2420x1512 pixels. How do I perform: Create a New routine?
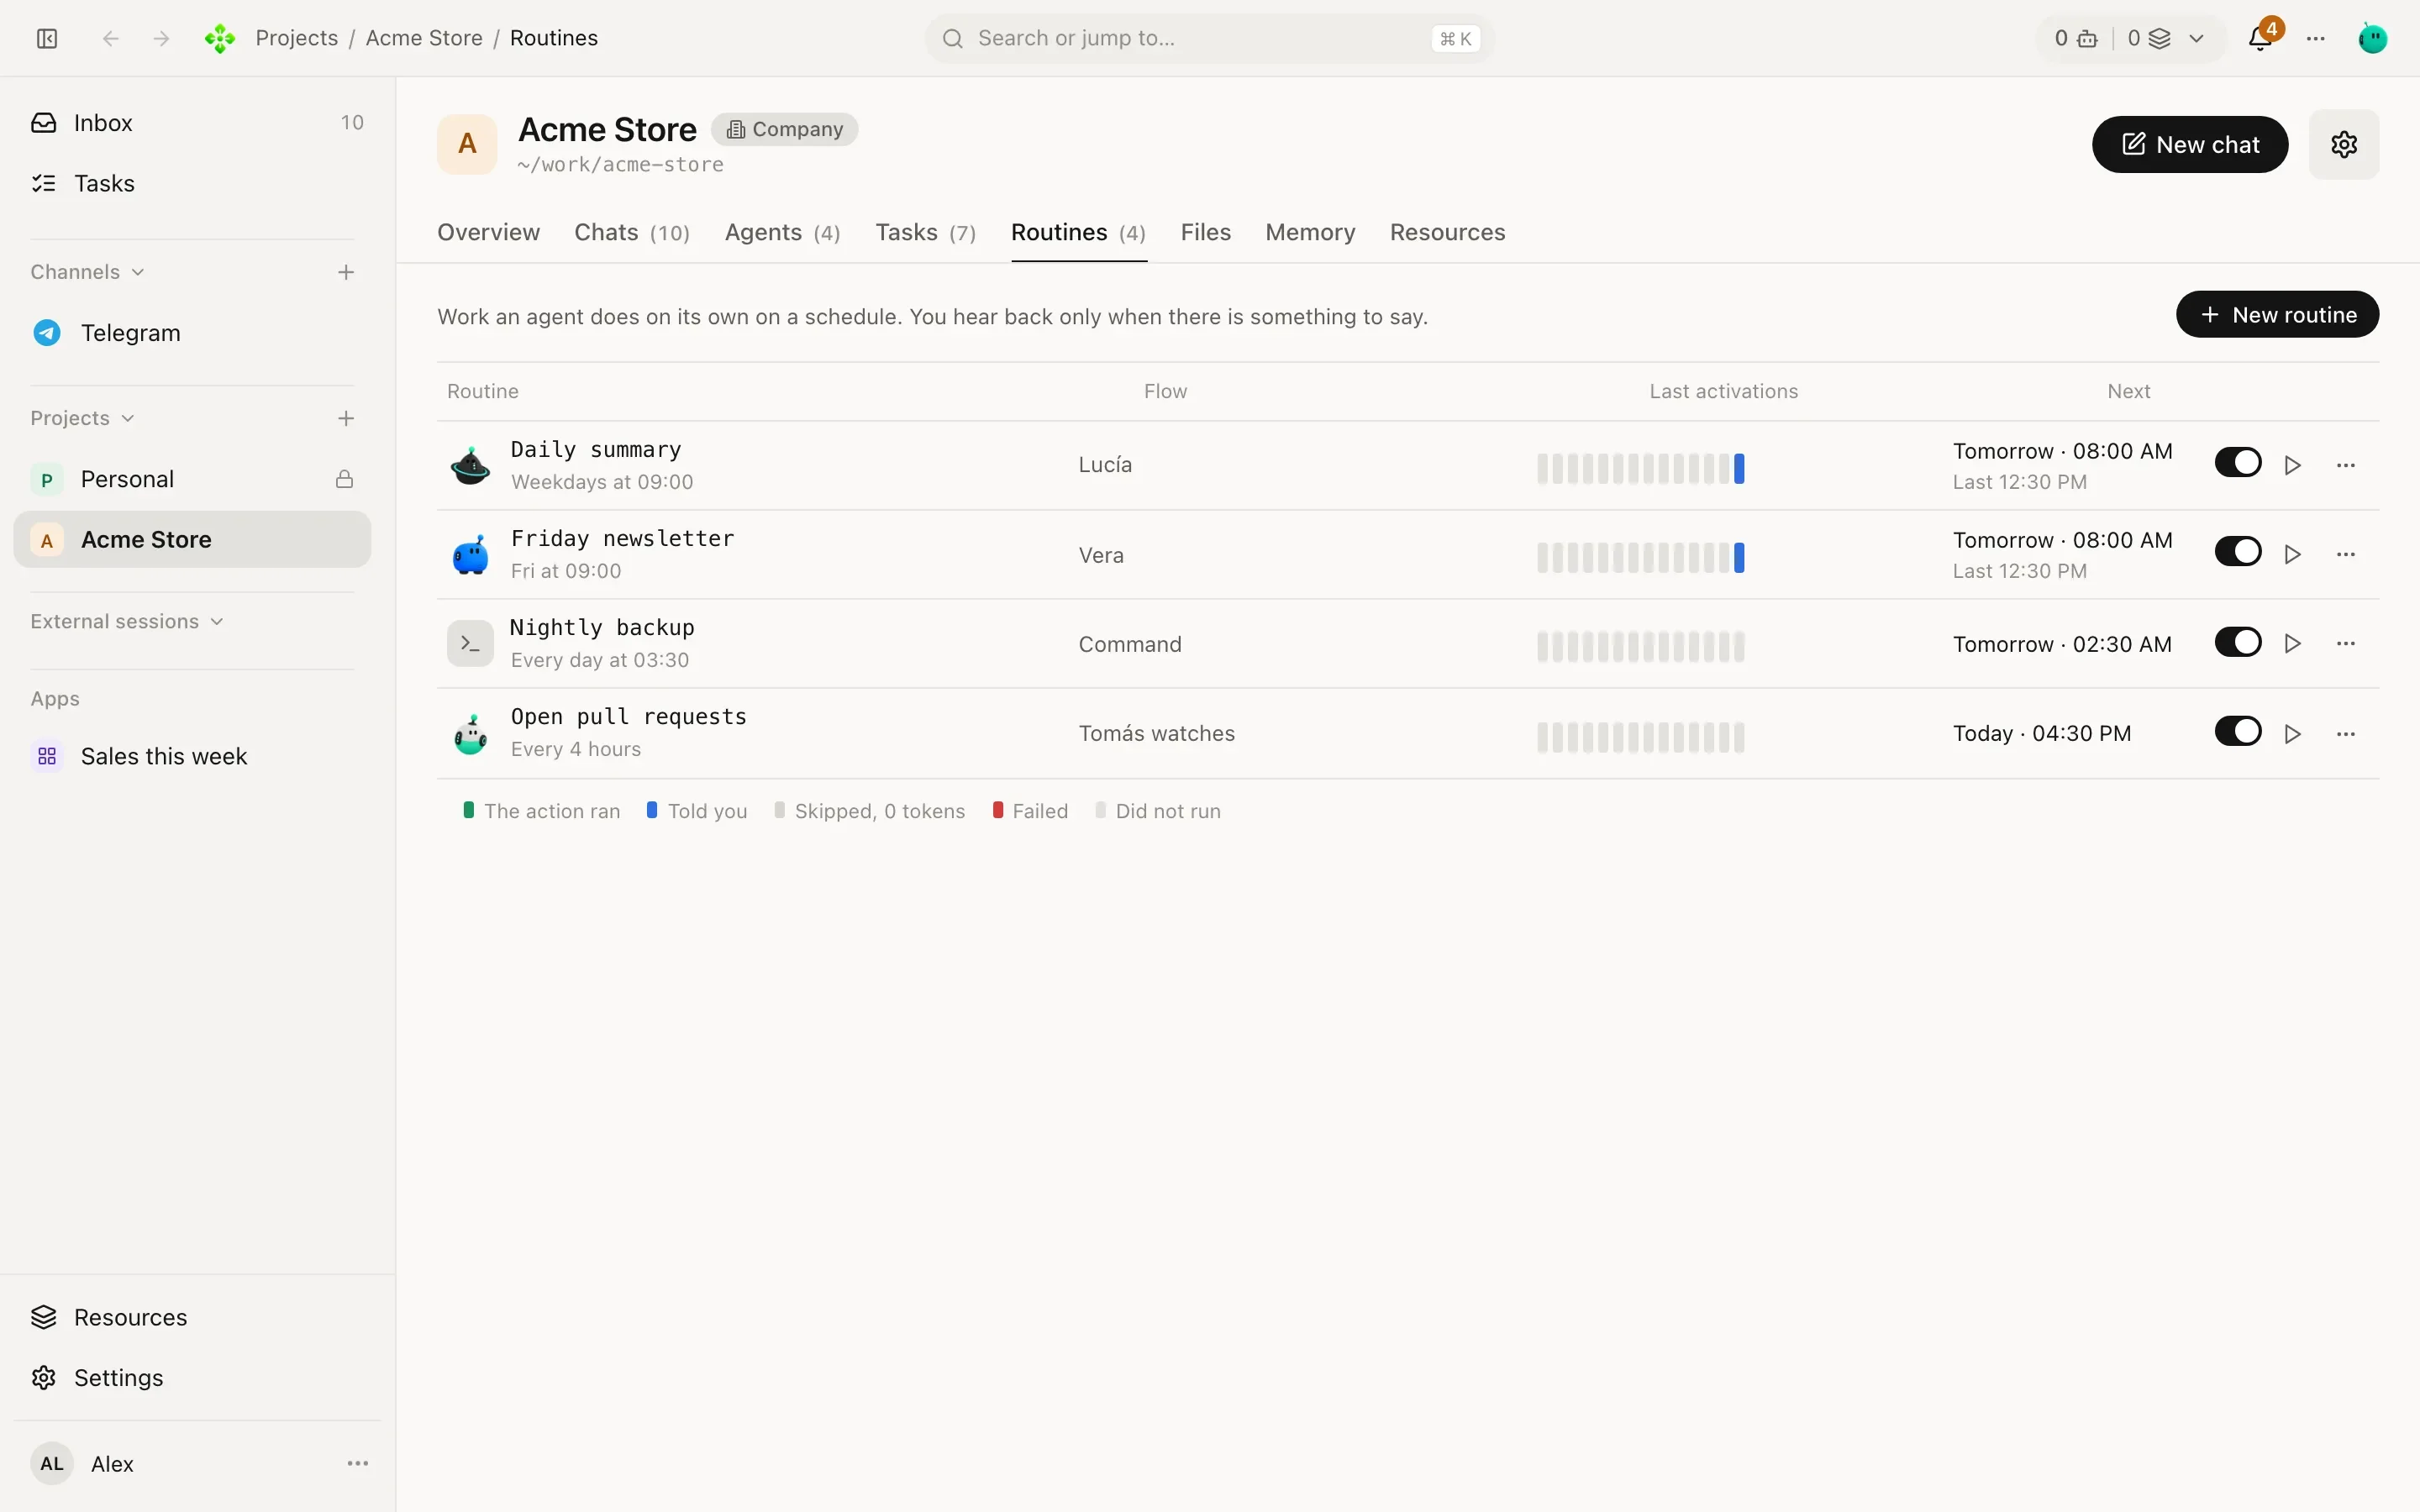(x=2277, y=314)
